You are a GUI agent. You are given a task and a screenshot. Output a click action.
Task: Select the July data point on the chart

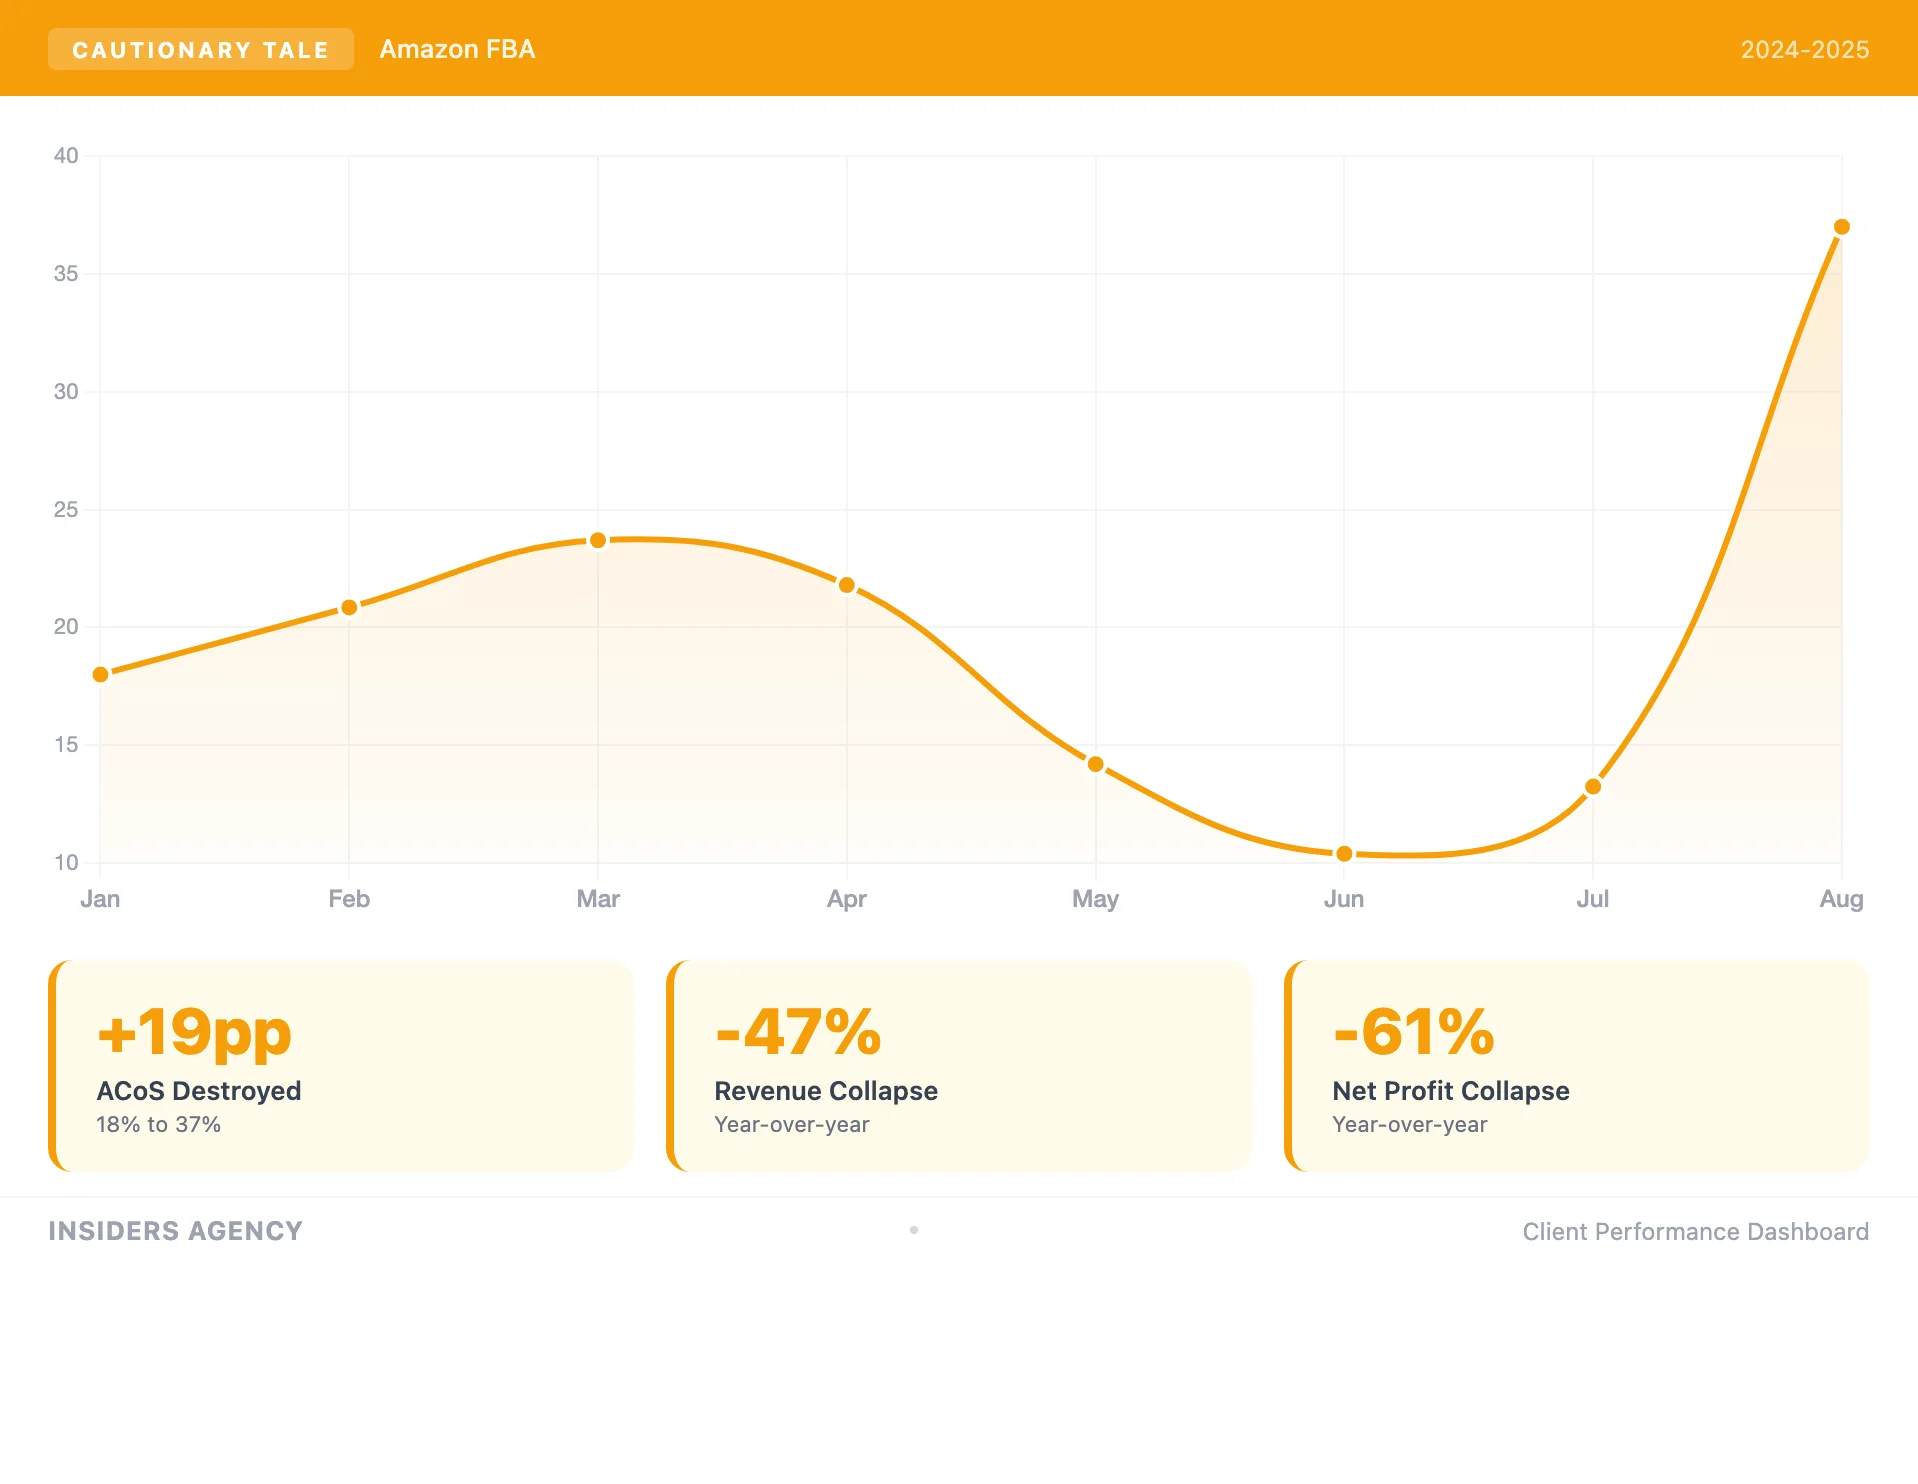(x=1593, y=787)
